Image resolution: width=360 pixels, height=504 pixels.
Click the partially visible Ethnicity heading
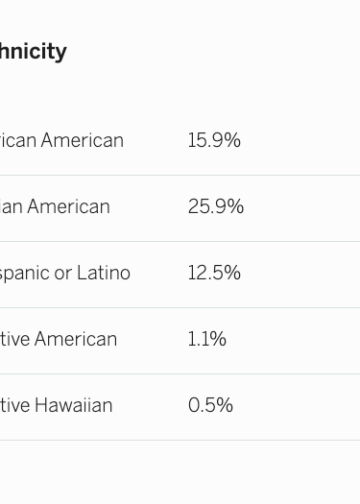coord(33,52)
